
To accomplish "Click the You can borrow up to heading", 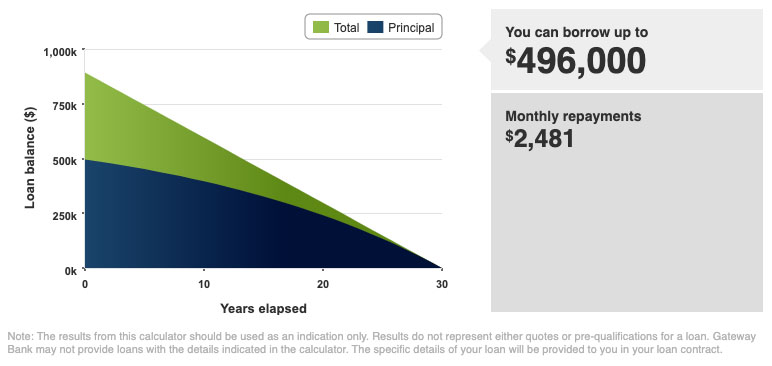I will 577,33.
